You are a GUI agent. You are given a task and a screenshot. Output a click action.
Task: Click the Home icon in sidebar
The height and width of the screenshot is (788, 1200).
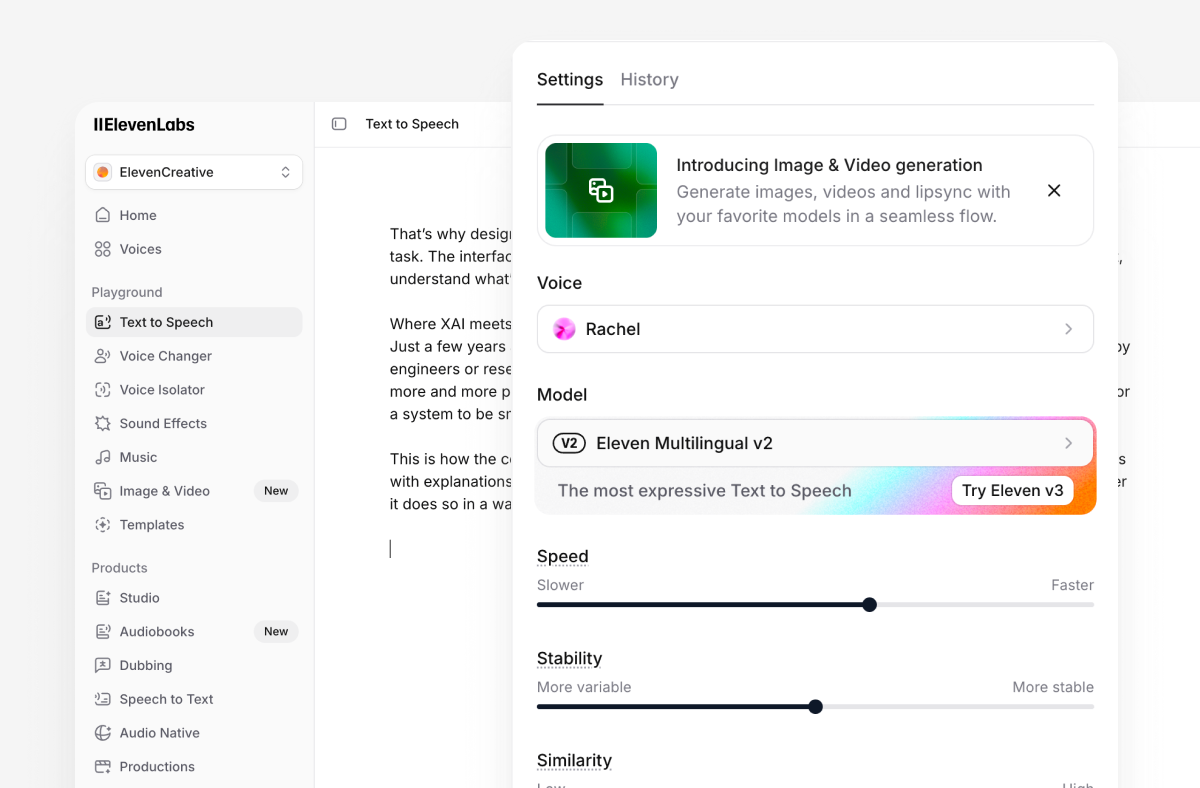pyautogui.click(x=102, y=215)
